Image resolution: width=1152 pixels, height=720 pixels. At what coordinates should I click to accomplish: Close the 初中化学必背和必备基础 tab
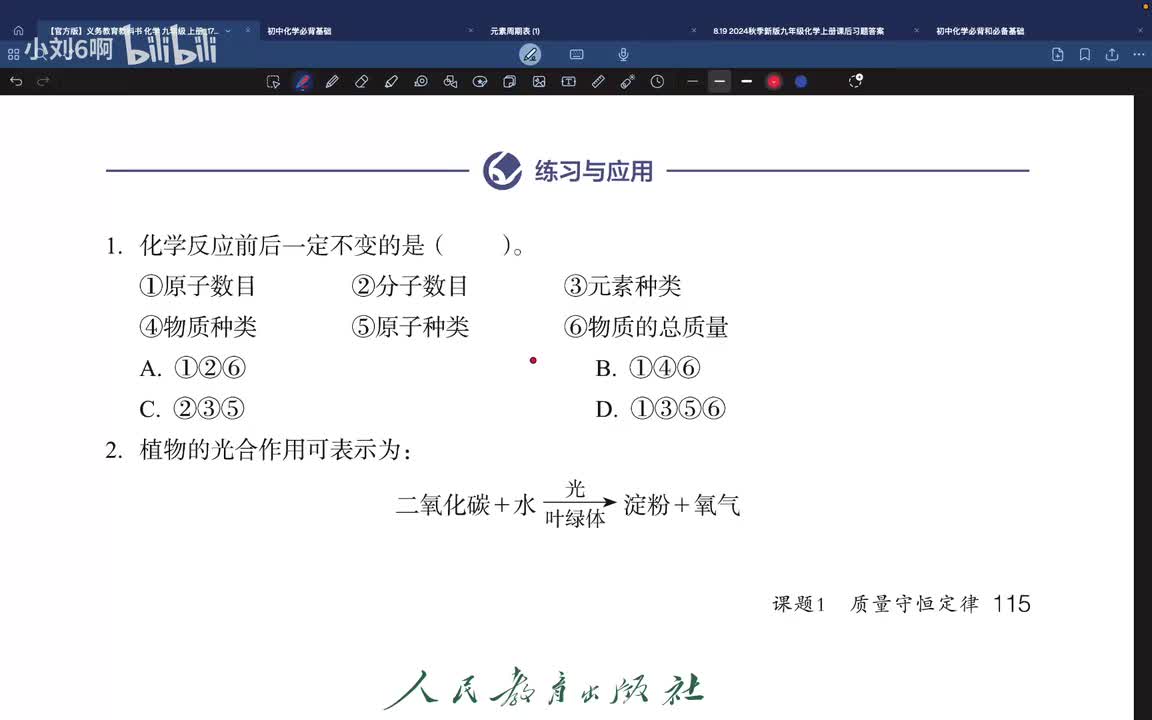click(x=1141, y=31)
